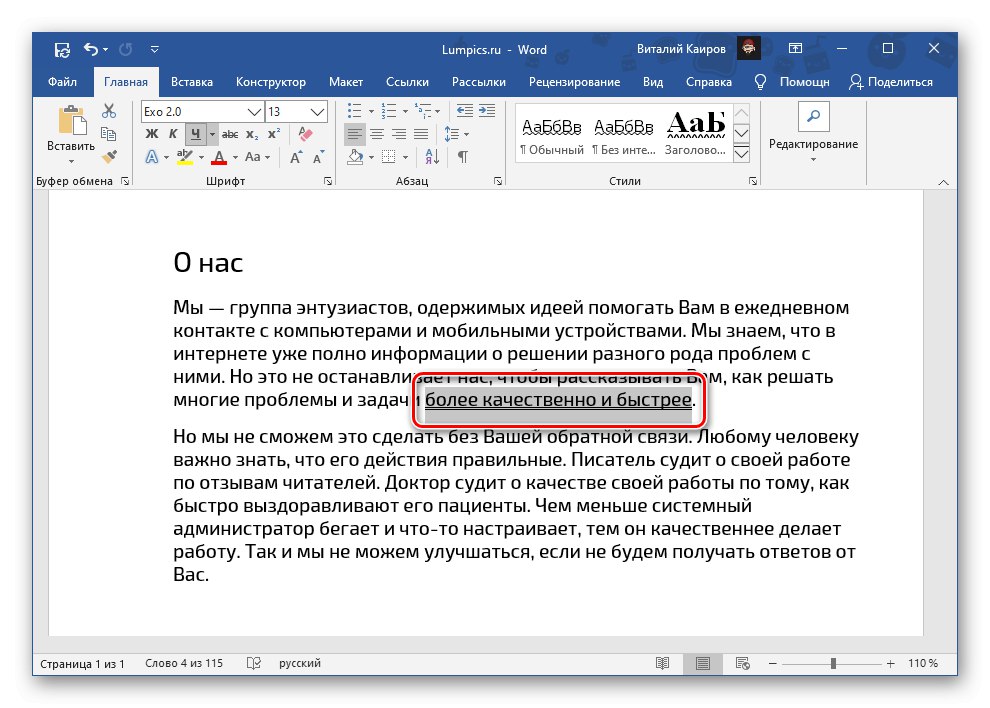
Task: Toggle bold formatting in the Font group
Action: pos(151,133)
